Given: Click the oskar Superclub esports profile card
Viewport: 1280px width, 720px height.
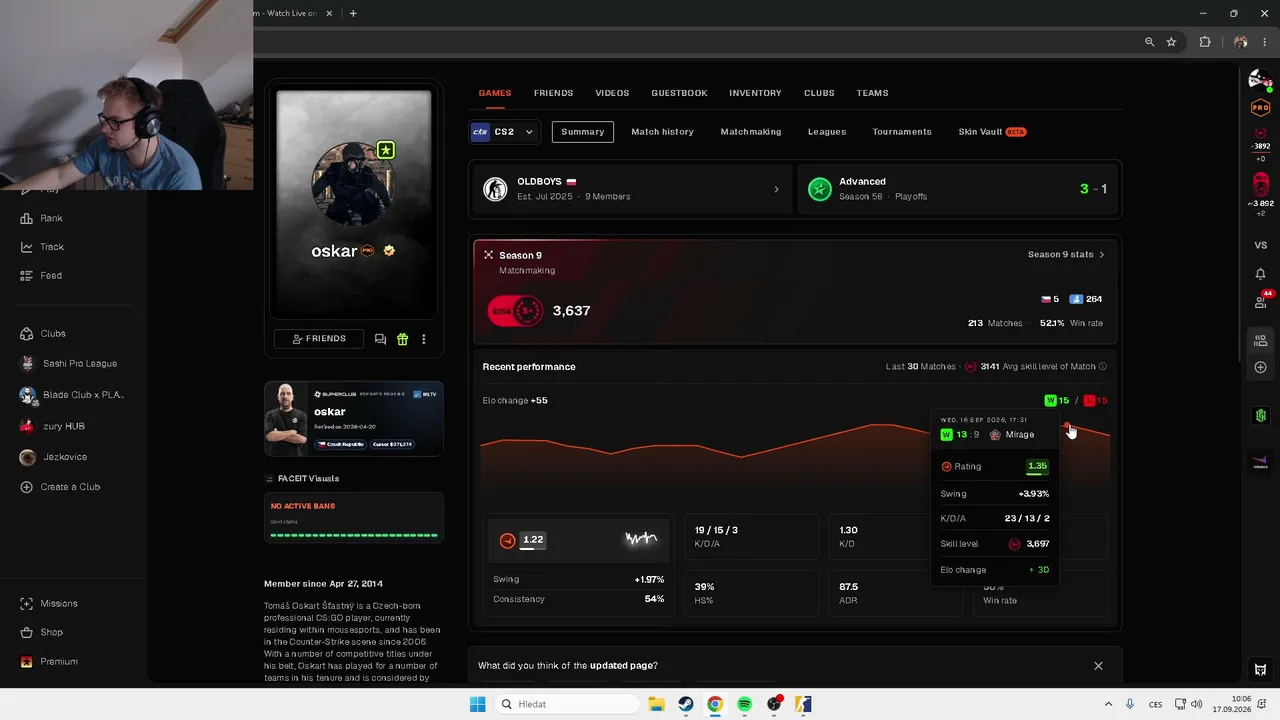Looking at the screenshot, I should click(354, 419).
